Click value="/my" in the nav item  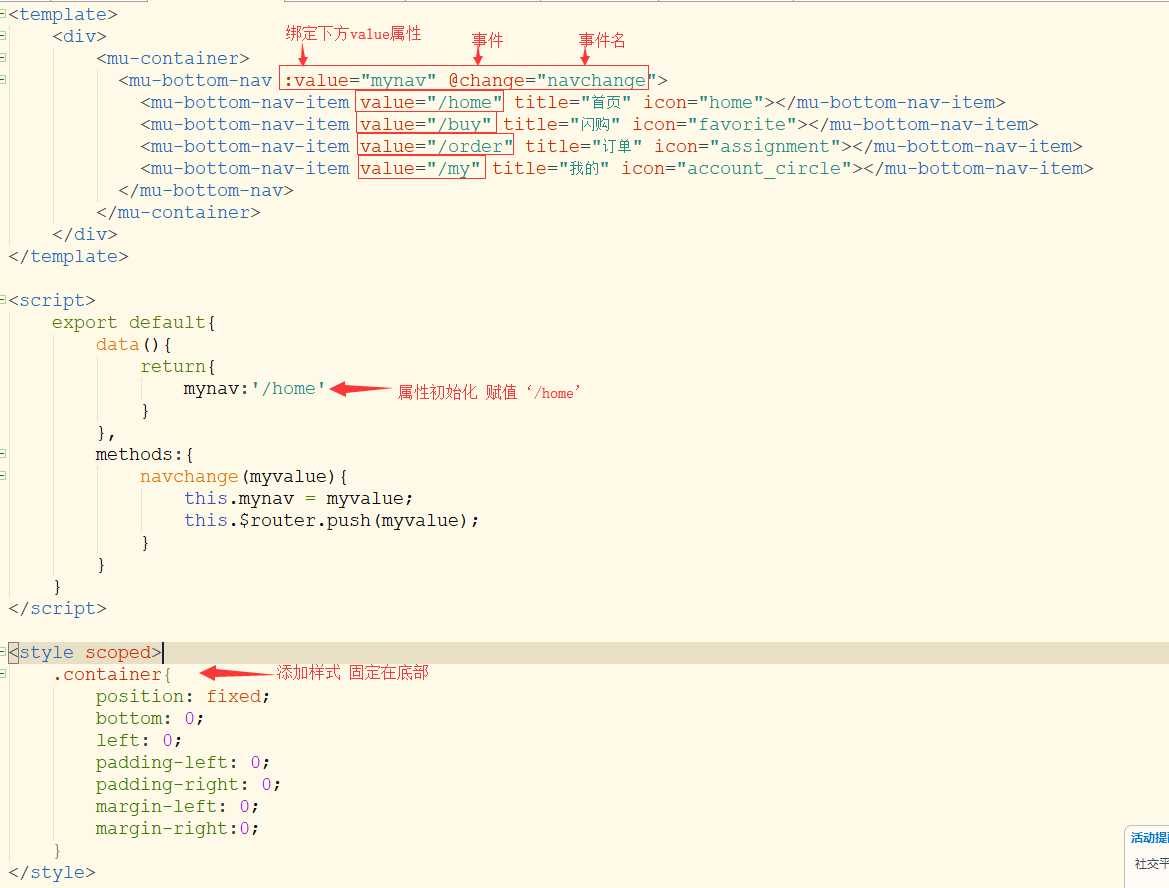coord(420,169)
